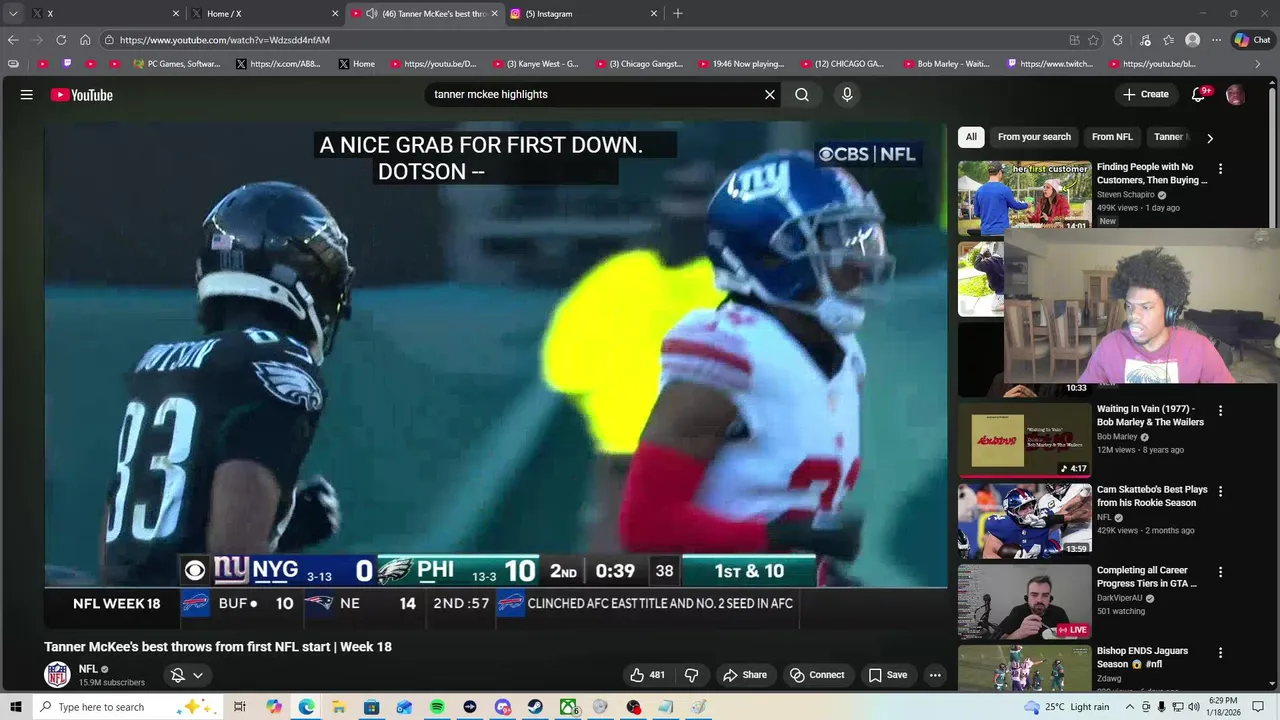
Task: Open the Bob Marley - Waiti... bookmark
Action: point(946,64)
